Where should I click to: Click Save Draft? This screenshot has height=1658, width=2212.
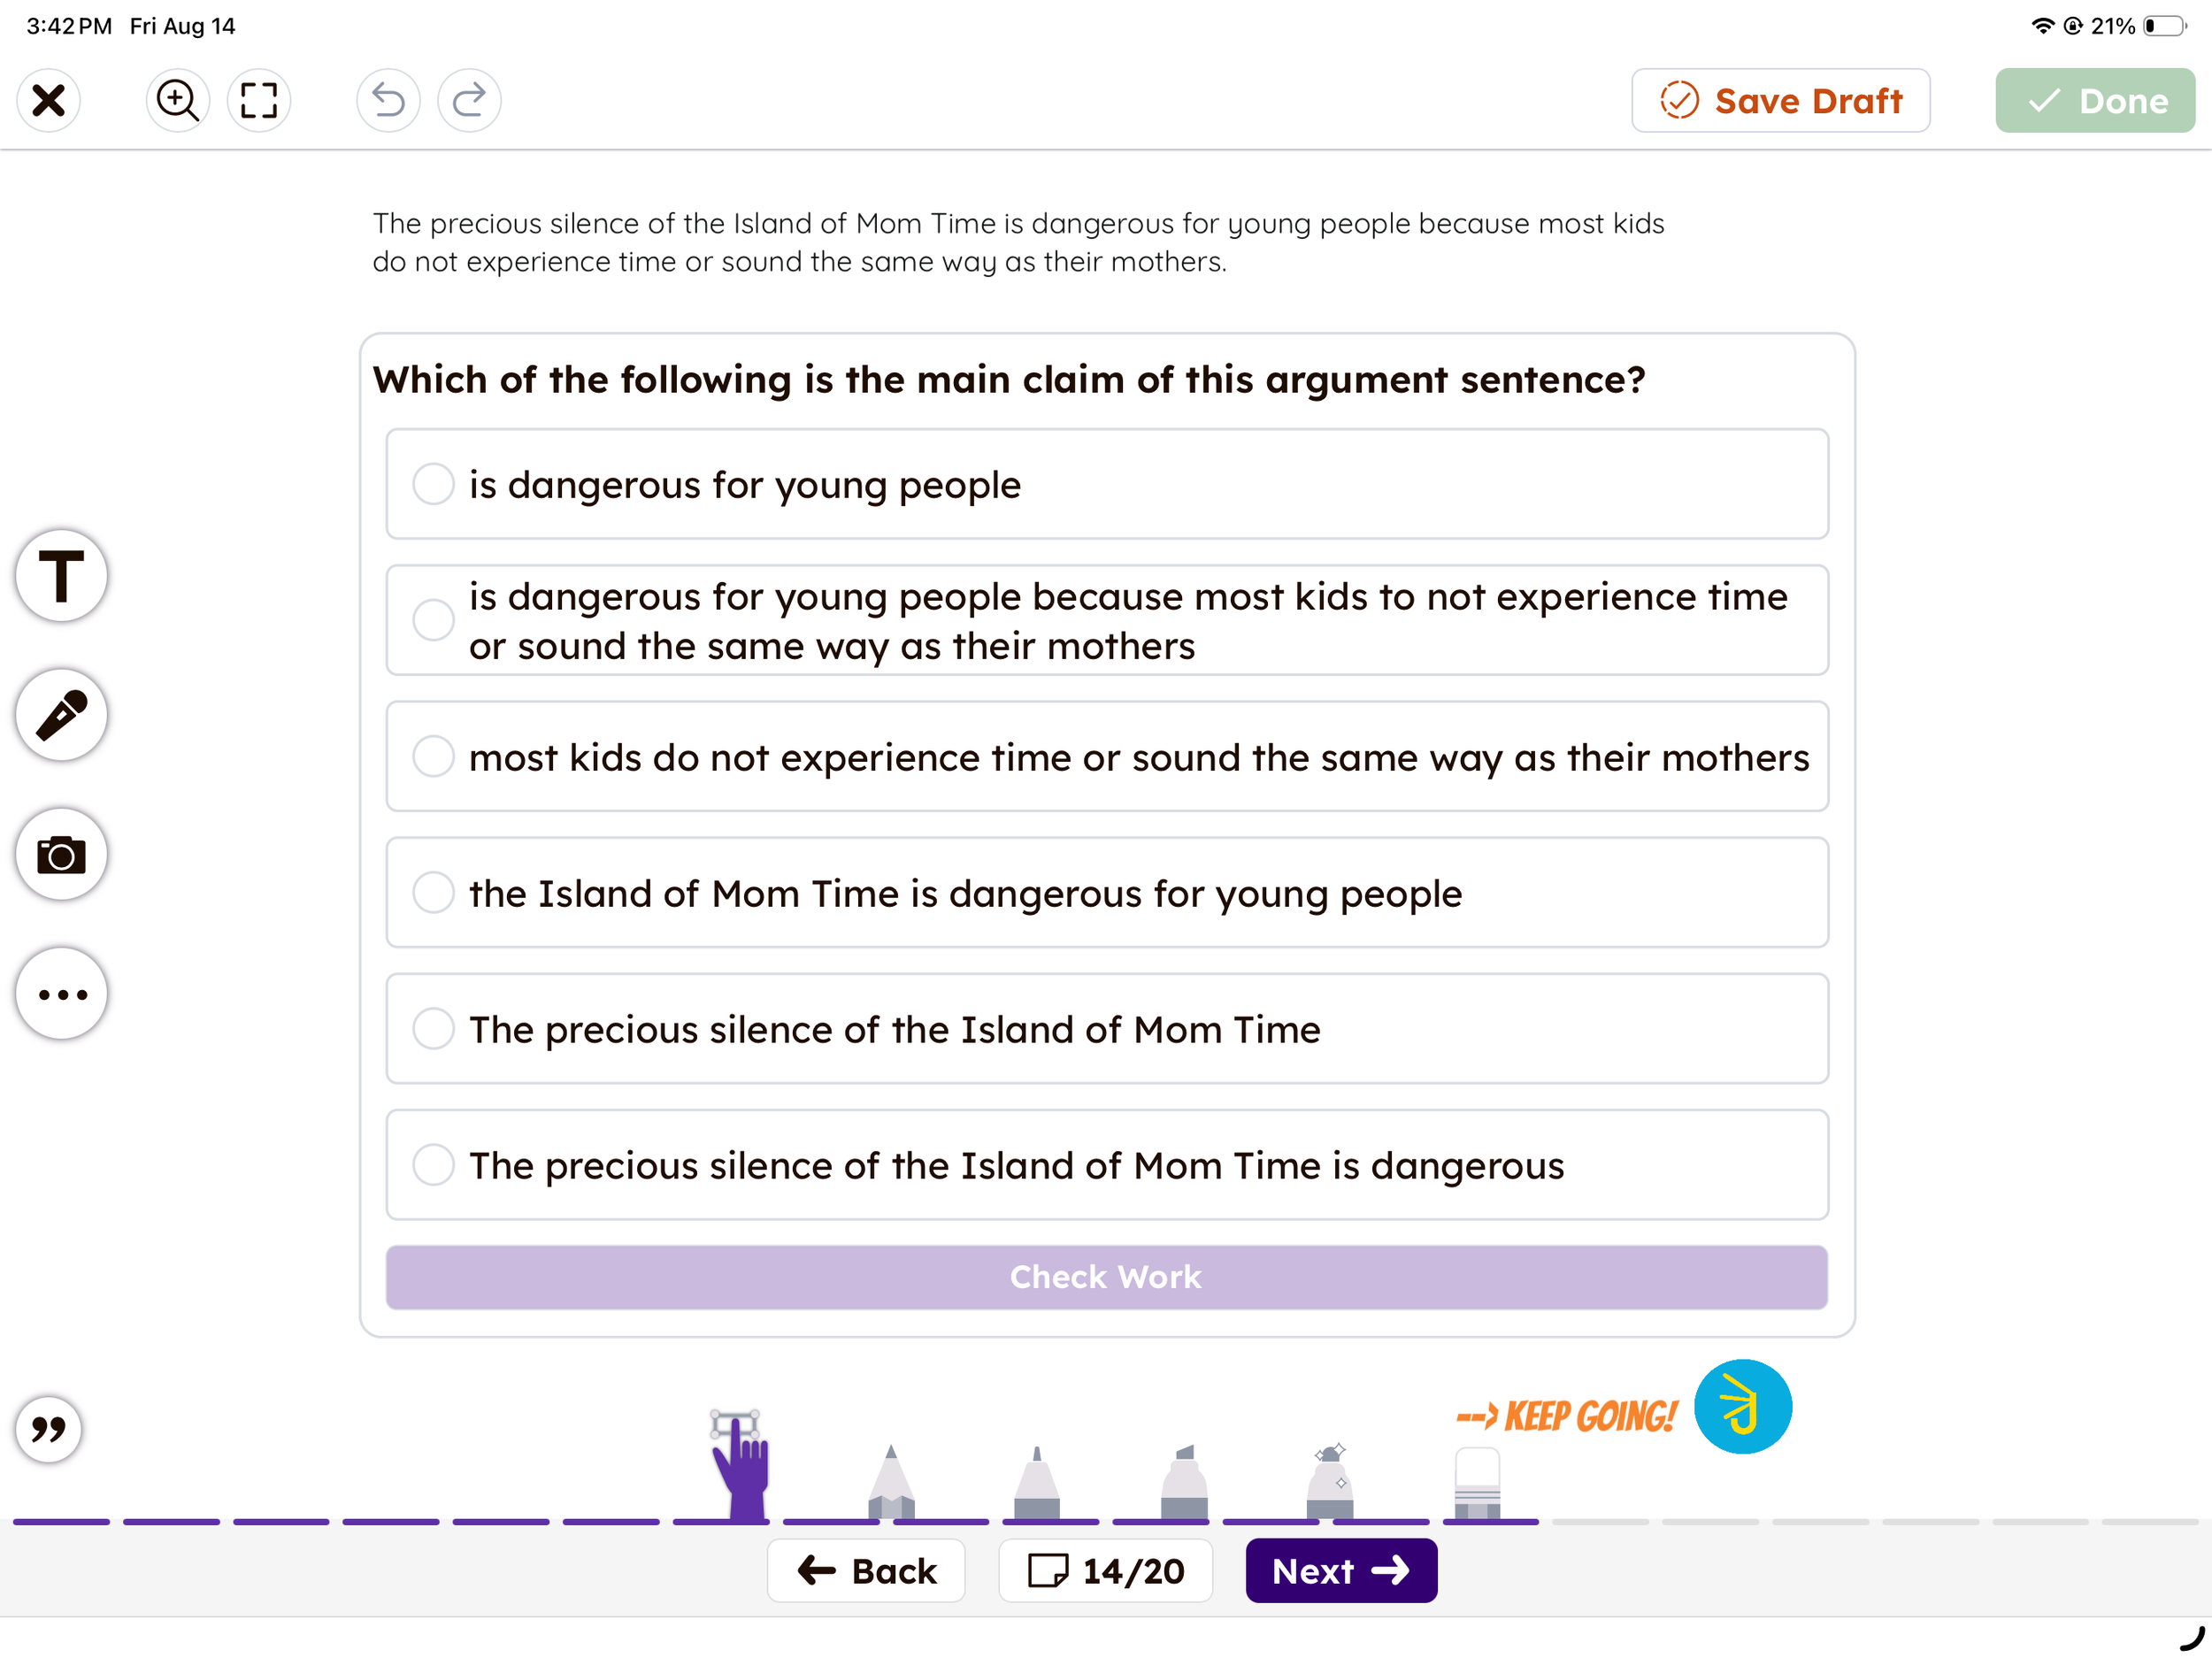1781,100
